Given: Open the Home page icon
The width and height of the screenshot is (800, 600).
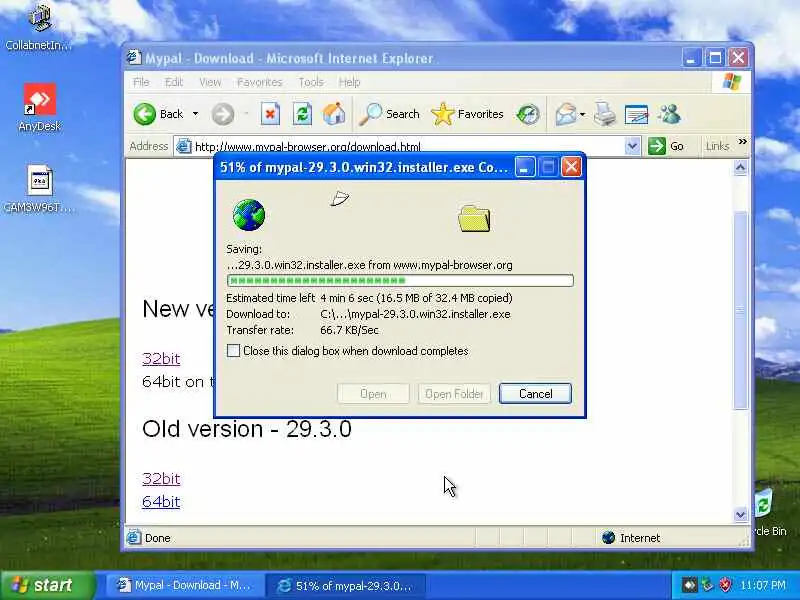Looking at the screenshot, I should click(334, 114).
